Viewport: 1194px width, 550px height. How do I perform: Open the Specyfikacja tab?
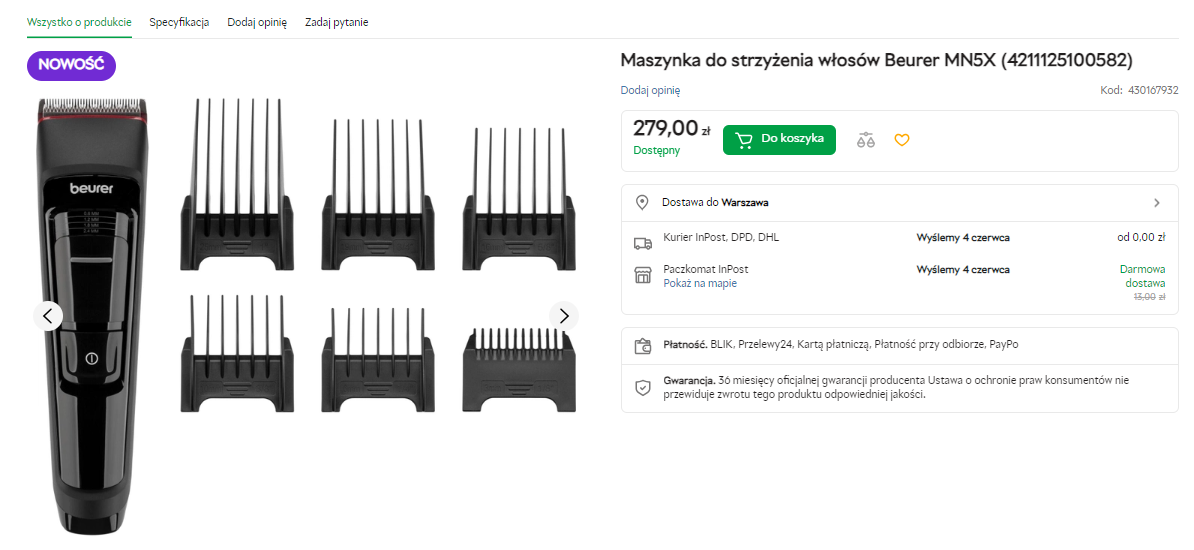[x=179, y=22]
